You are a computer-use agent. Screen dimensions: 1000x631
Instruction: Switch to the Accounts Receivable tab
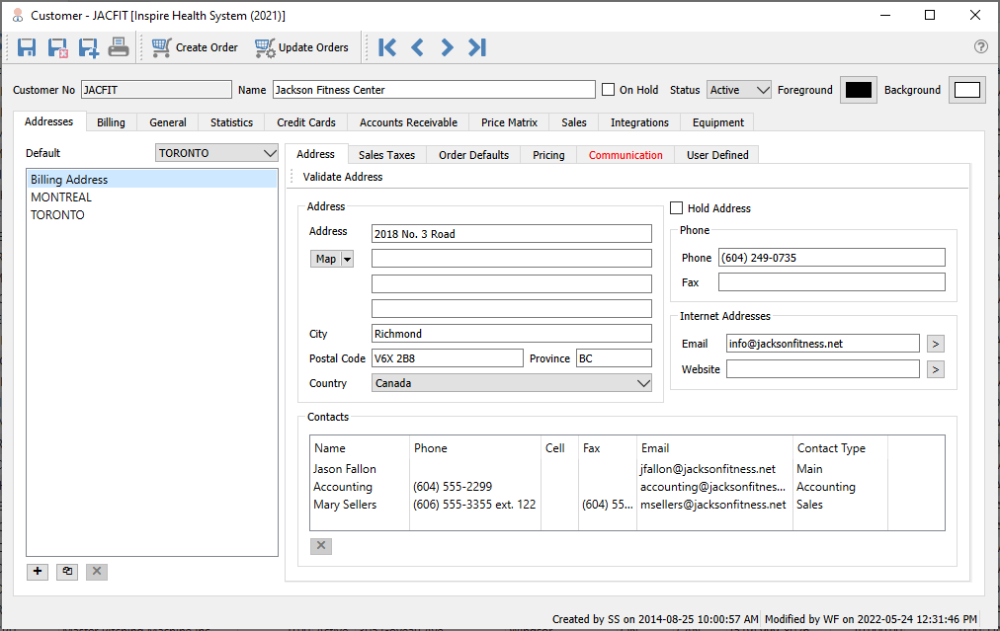(x=408, y=122)
